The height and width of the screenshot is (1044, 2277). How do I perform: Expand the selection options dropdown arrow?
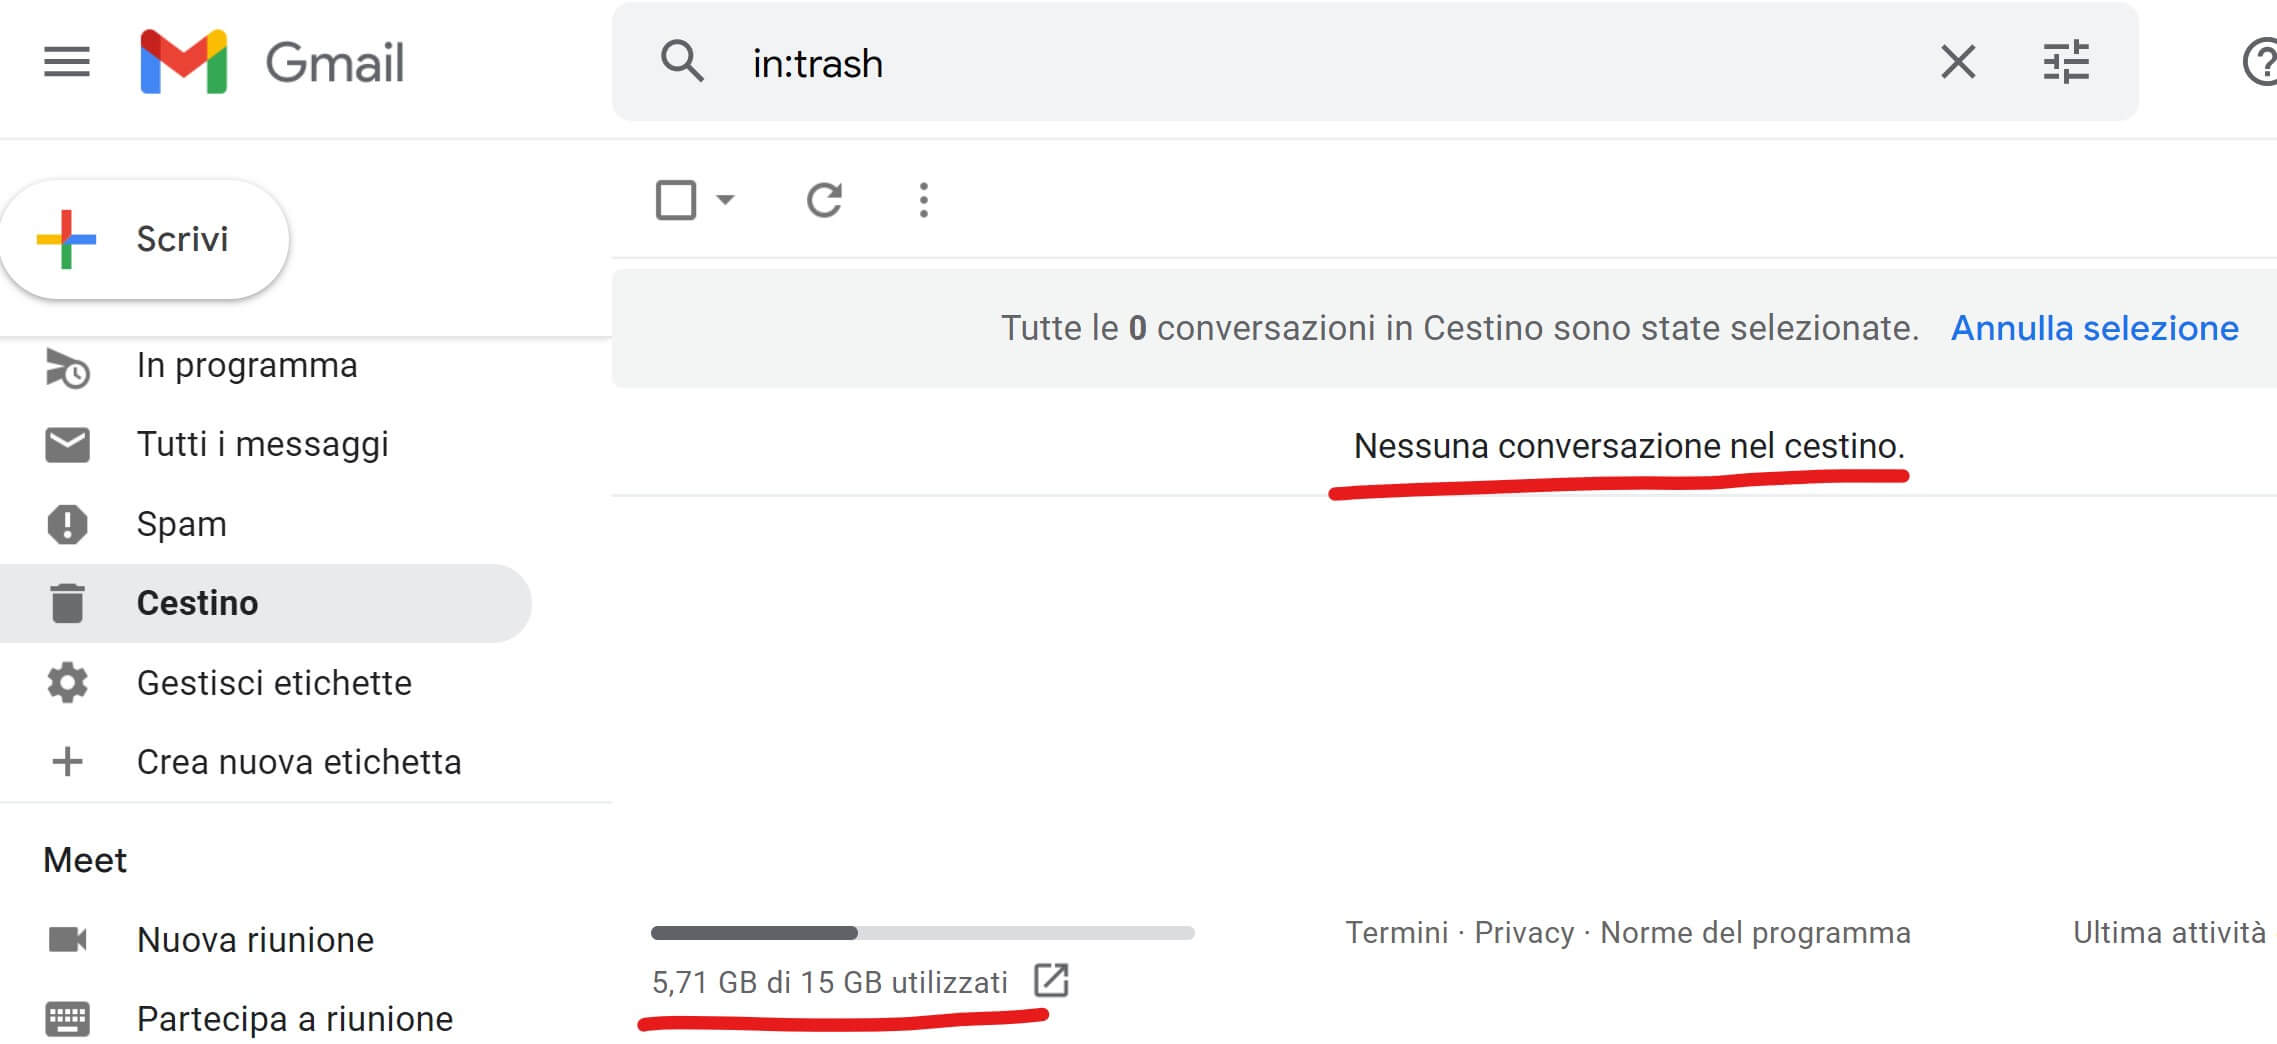pyautogui.click(x=726, y=200)
